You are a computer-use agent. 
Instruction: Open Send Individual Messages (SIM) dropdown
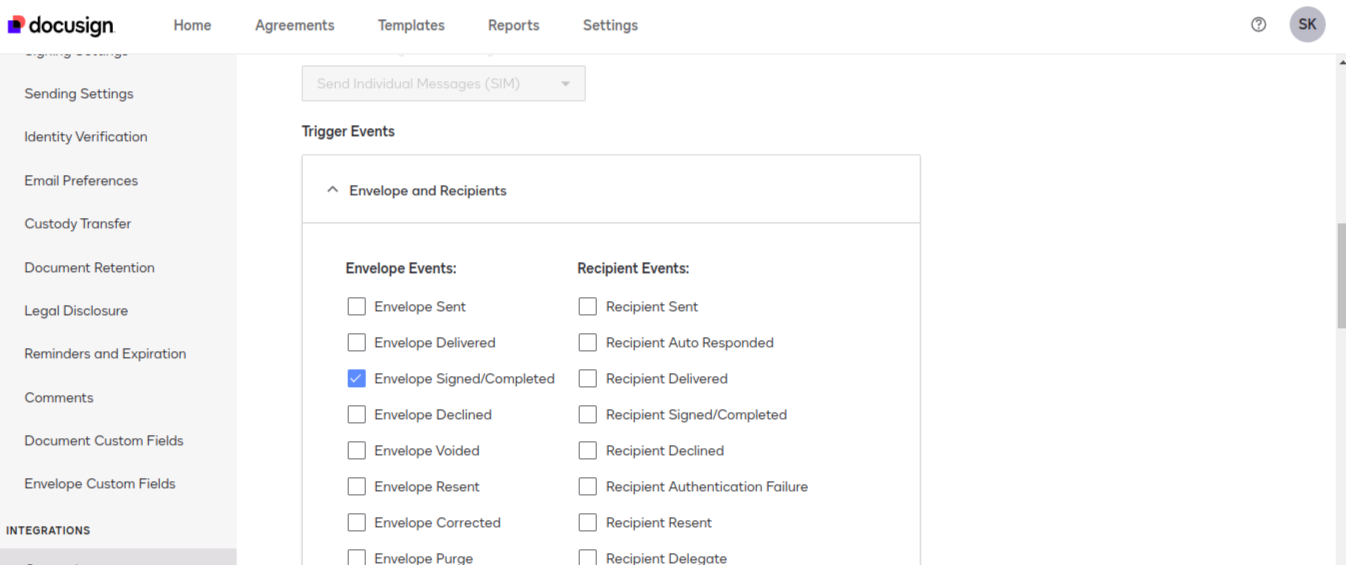click(443, 84)
